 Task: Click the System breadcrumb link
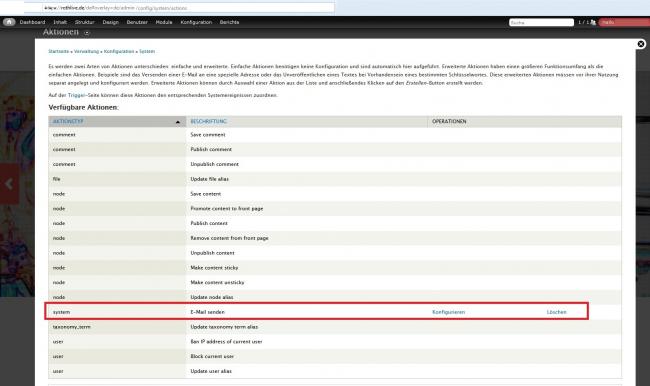click(147, 51)
